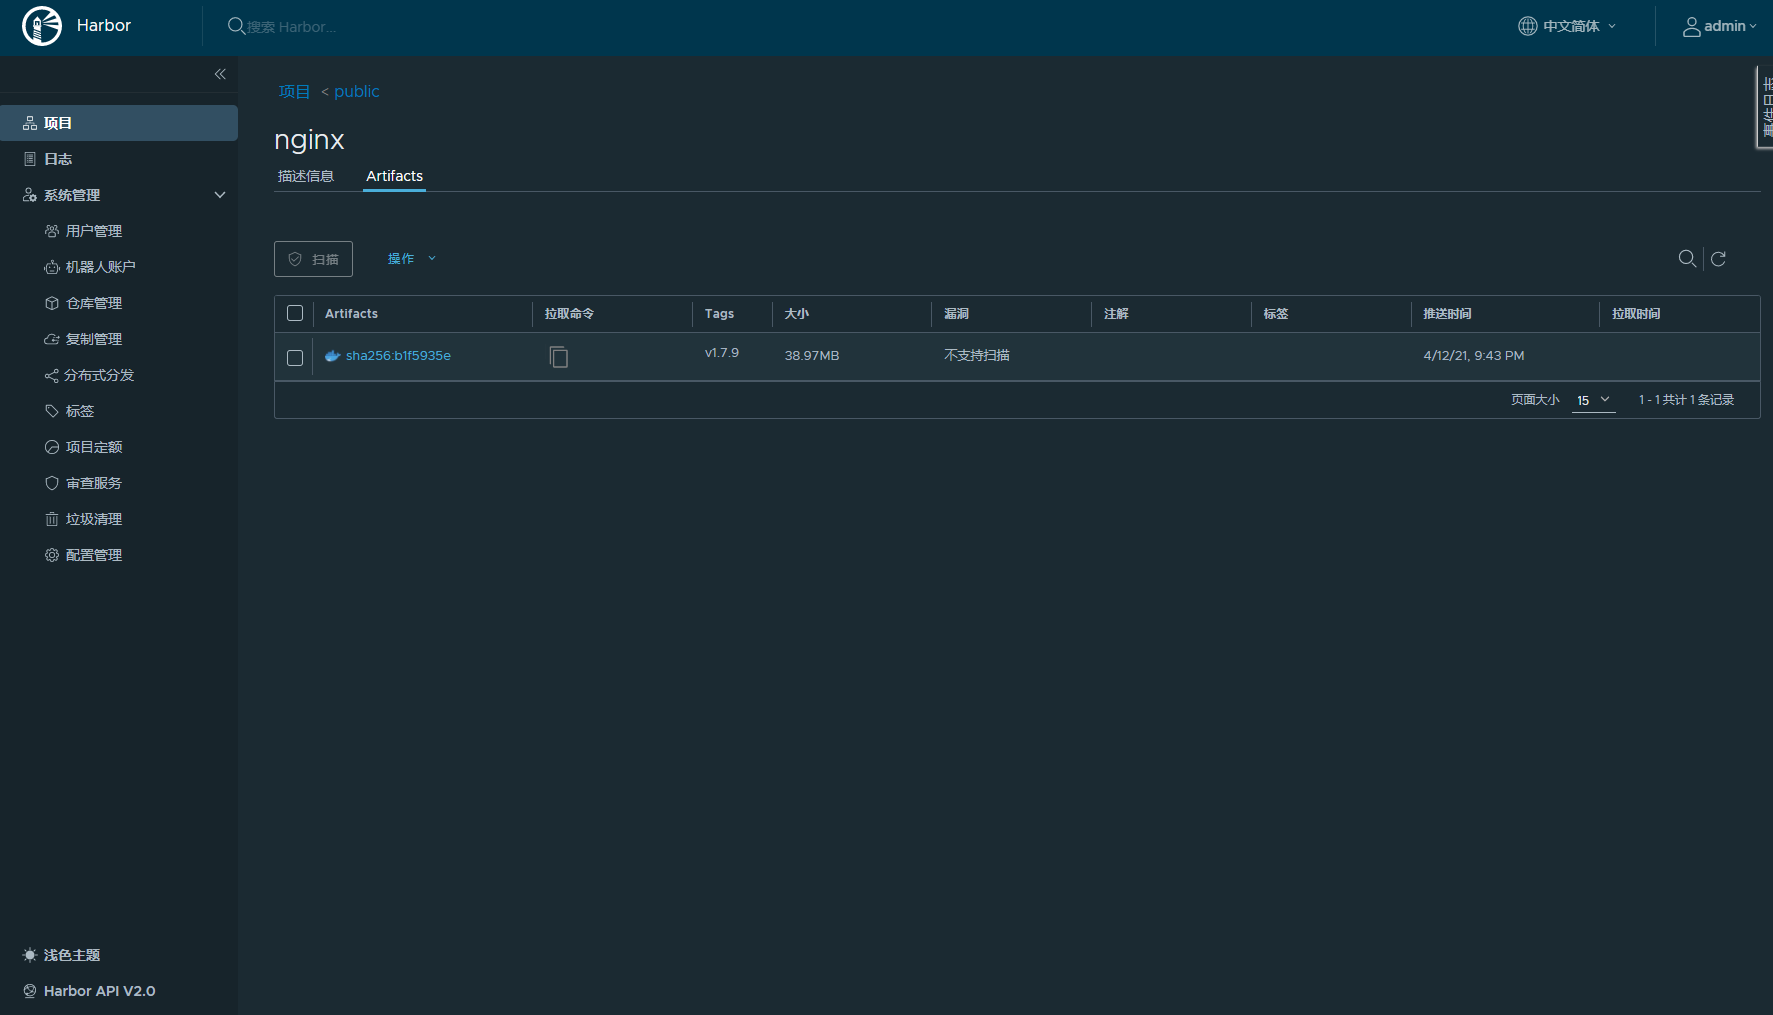This screenshot has width=1773, height=1015.
Task: Select all artifacts header checkbox
Action: click(295, 313)
